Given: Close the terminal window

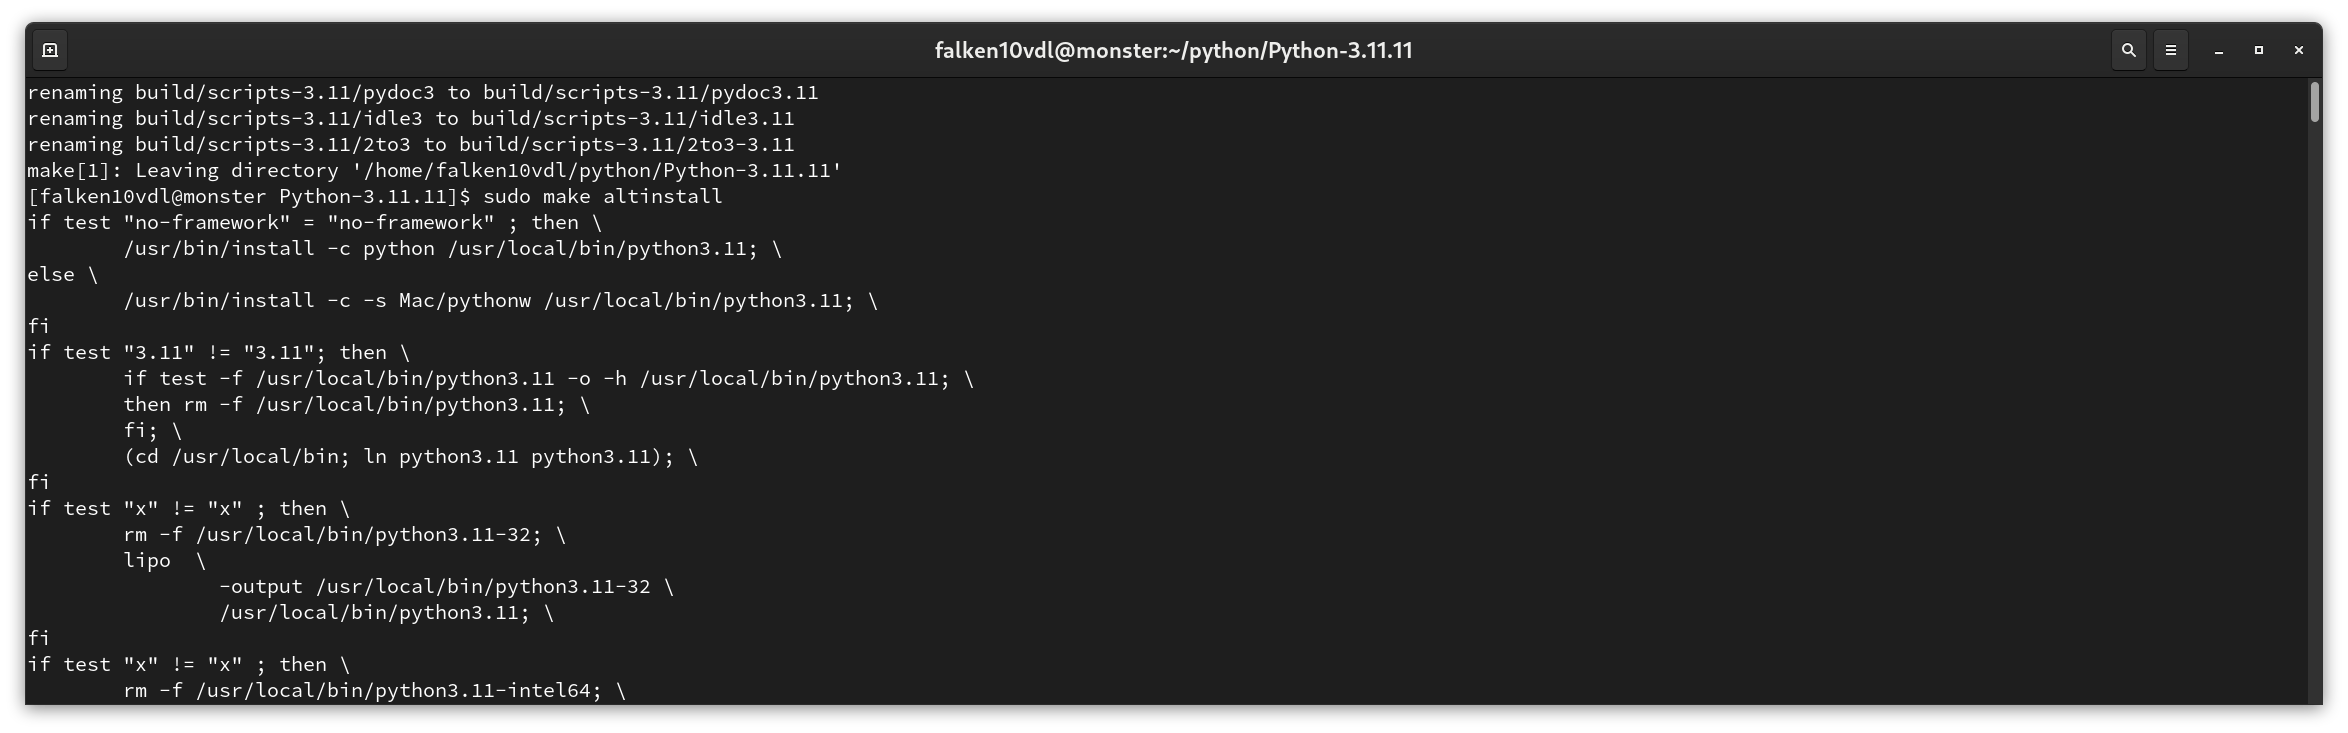Looking at the screenshot, I should pos(2299,50).
